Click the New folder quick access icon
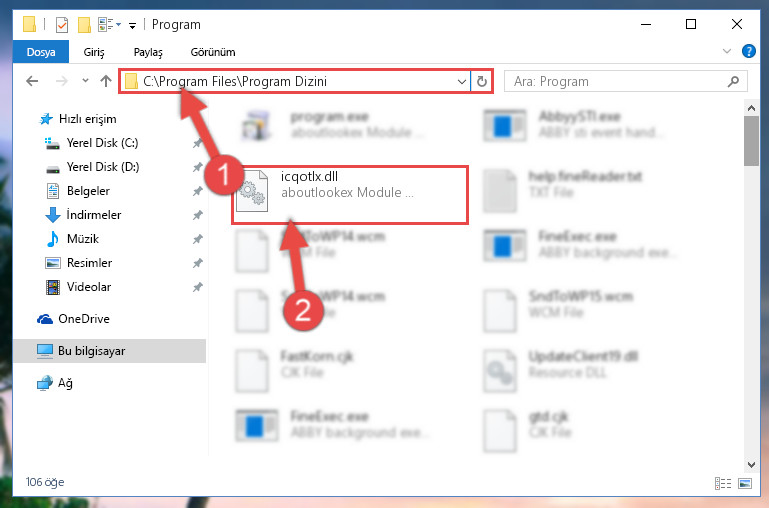Image resolution: width=769 pixels, height=508 pixels. (84, 25)
